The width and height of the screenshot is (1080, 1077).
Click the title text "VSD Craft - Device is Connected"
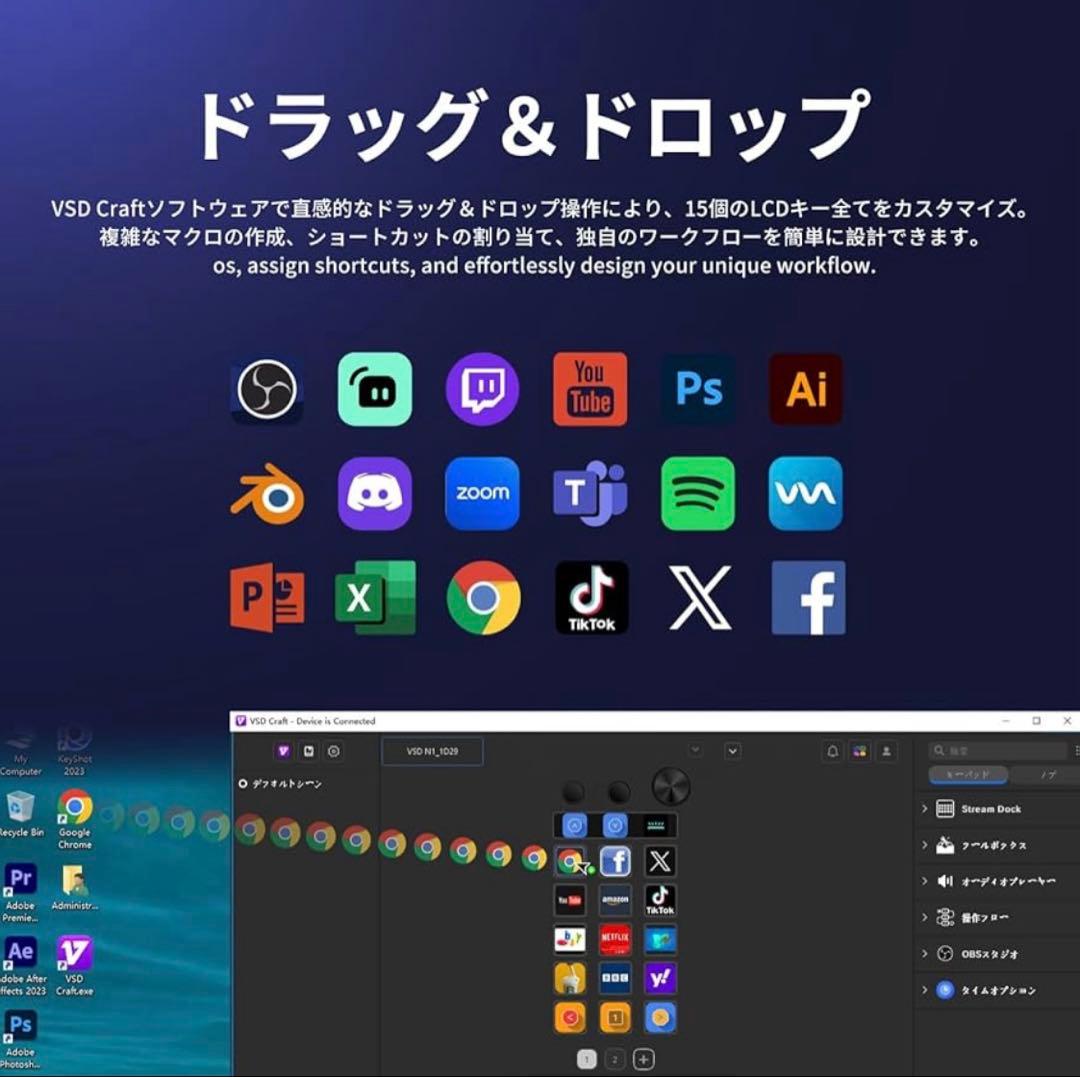[x=312, y=721]
